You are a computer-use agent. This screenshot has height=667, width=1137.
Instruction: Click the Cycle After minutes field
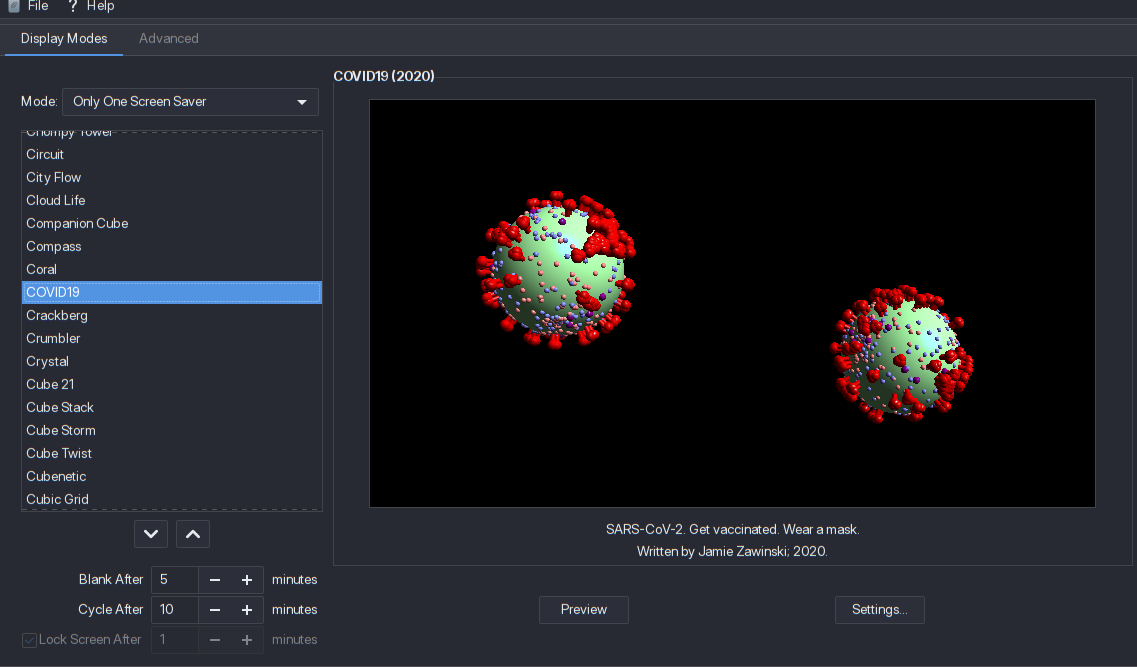[174, 610]
